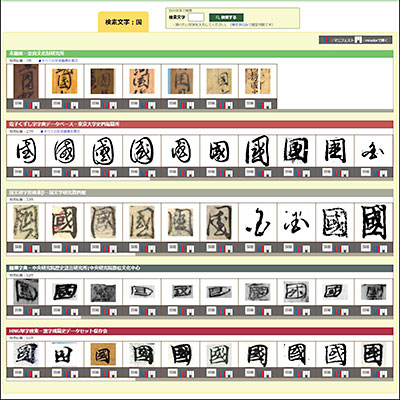Click the IIIF icon under the last 国文研 thumbnail

pyautogui.click(x=376, y=249)
